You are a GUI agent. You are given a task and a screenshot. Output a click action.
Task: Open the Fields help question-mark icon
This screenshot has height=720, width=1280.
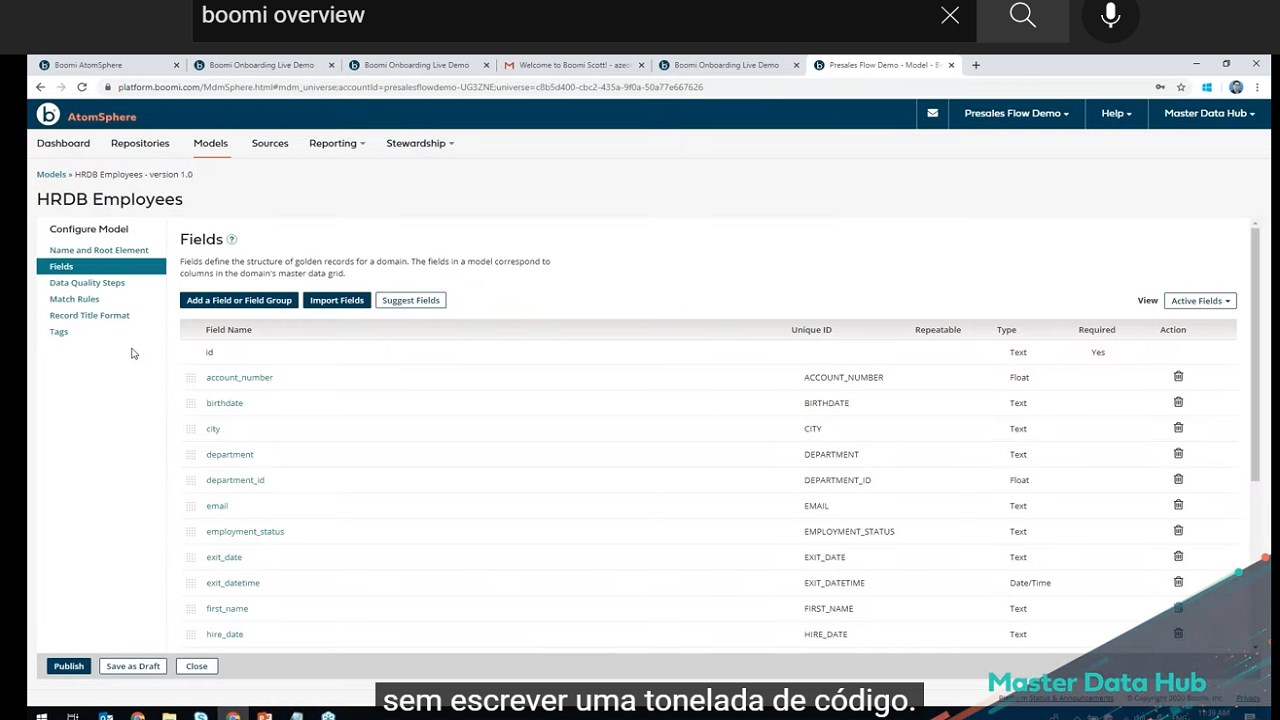click(x=232, y=240)
